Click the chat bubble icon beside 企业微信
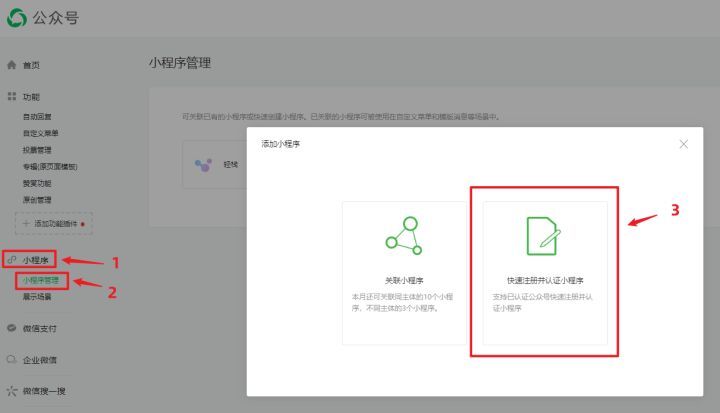The height and width of the screenshot is (413, 720). [12, 359]
